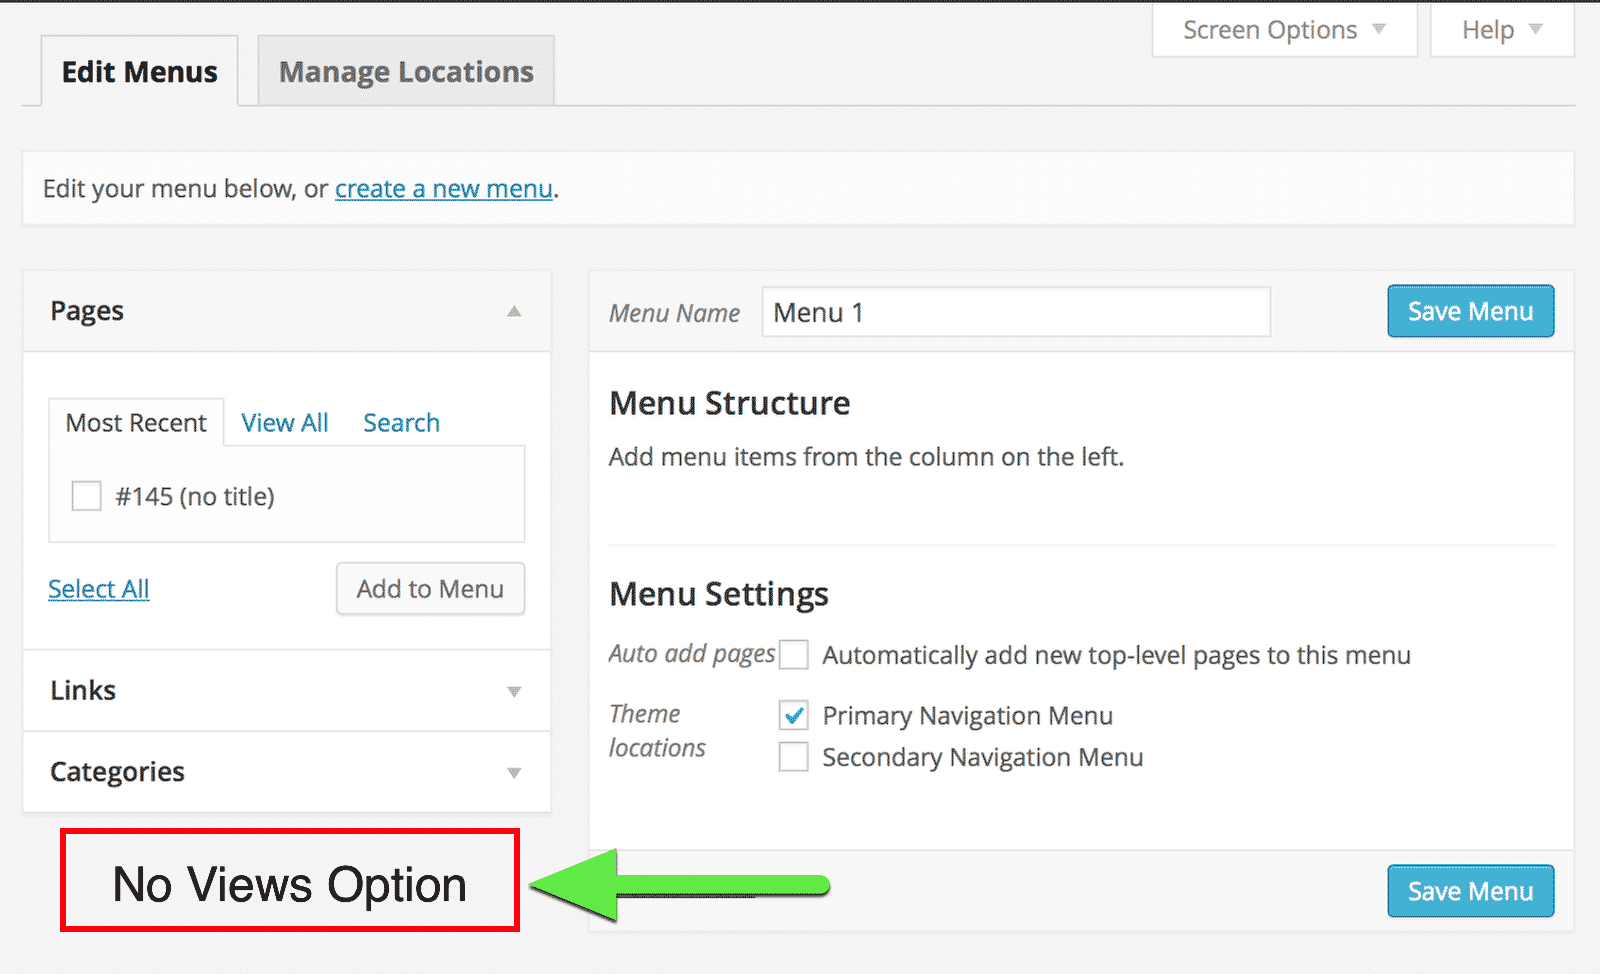This screenshot has height=974, width=1600.
Task: Open the Search pages tab
Action: [401, 423]
